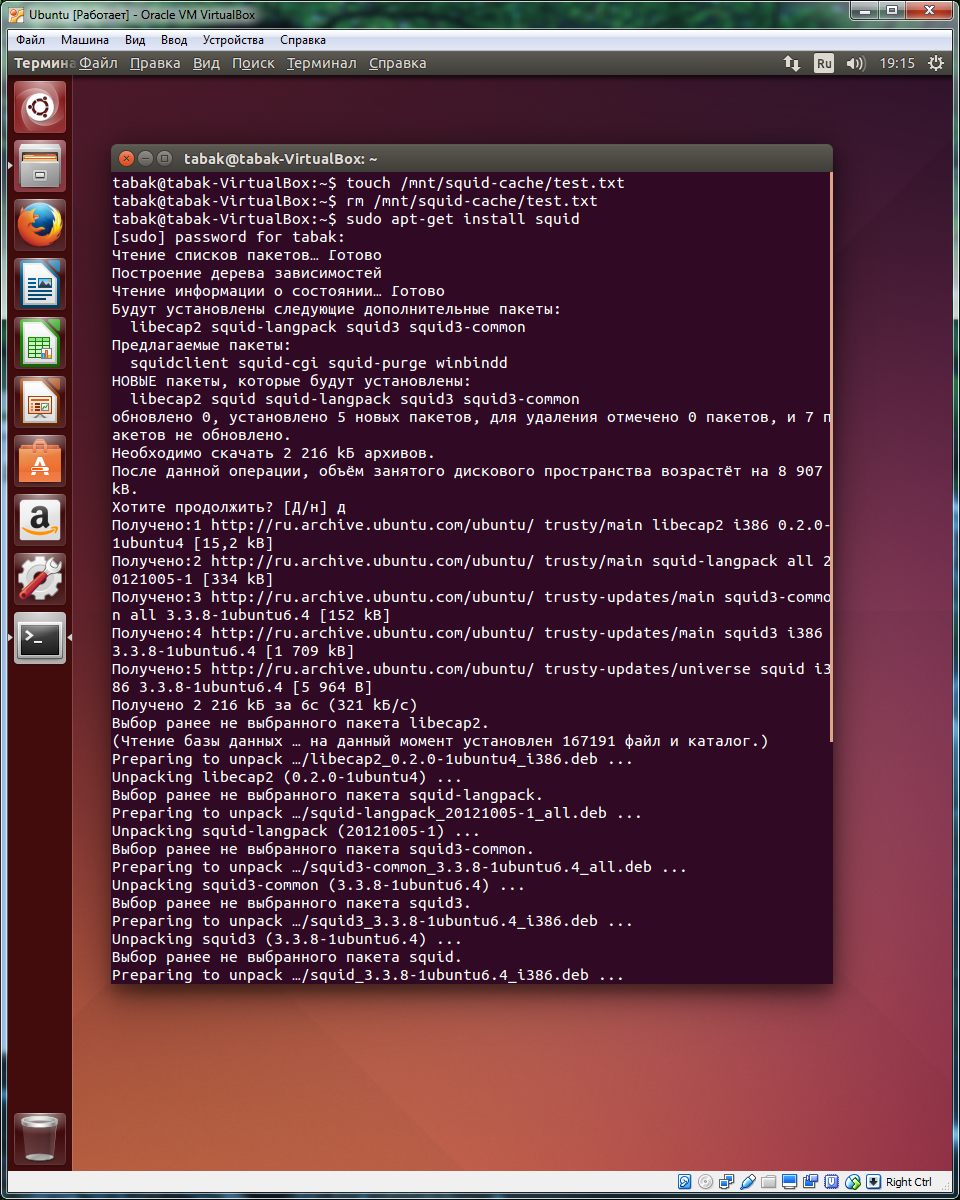Minimize the terminal window
This screenshot has height=1200, width=960.
point(145,158)
